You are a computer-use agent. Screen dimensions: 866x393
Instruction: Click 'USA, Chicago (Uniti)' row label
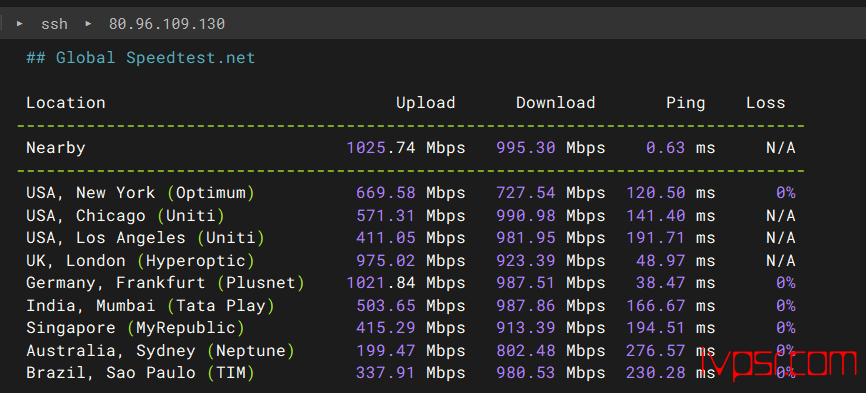pos(125,216)
